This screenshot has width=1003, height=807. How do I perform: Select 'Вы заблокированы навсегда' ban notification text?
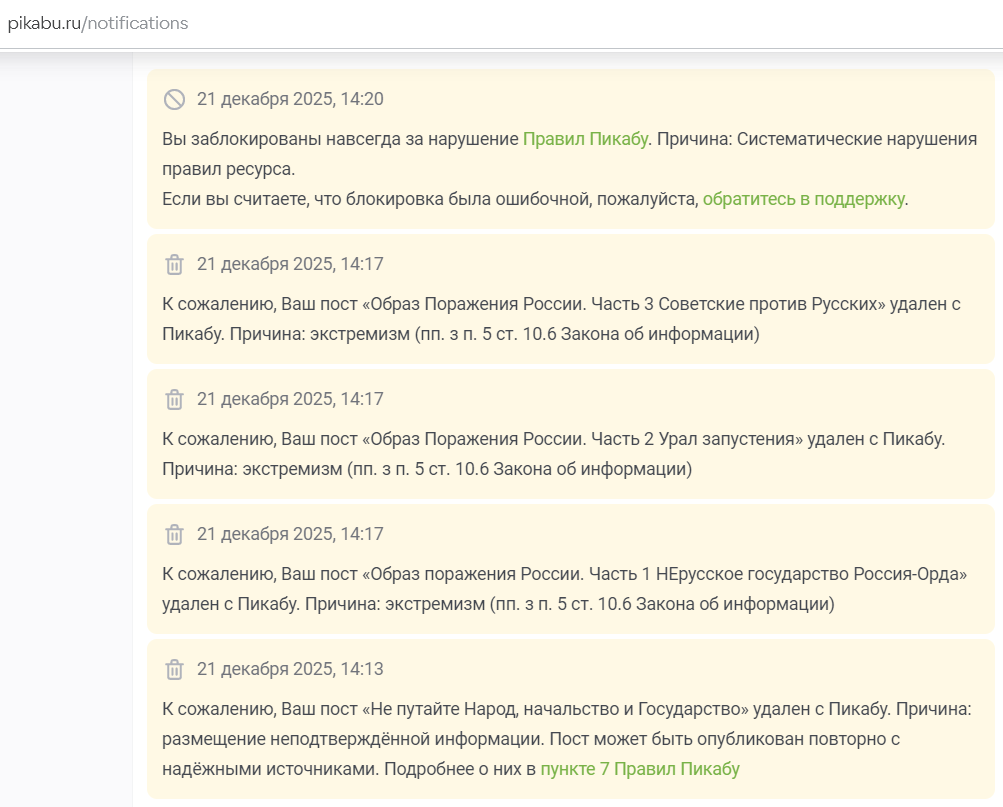pyautogui.click(x=569, y=154)
